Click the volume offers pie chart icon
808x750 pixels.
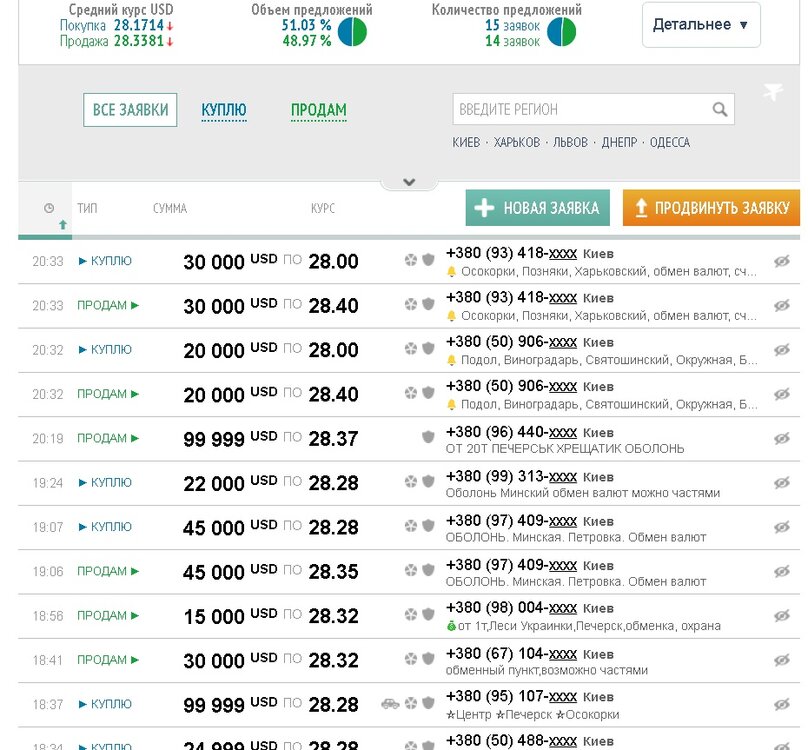coord(352,32)
